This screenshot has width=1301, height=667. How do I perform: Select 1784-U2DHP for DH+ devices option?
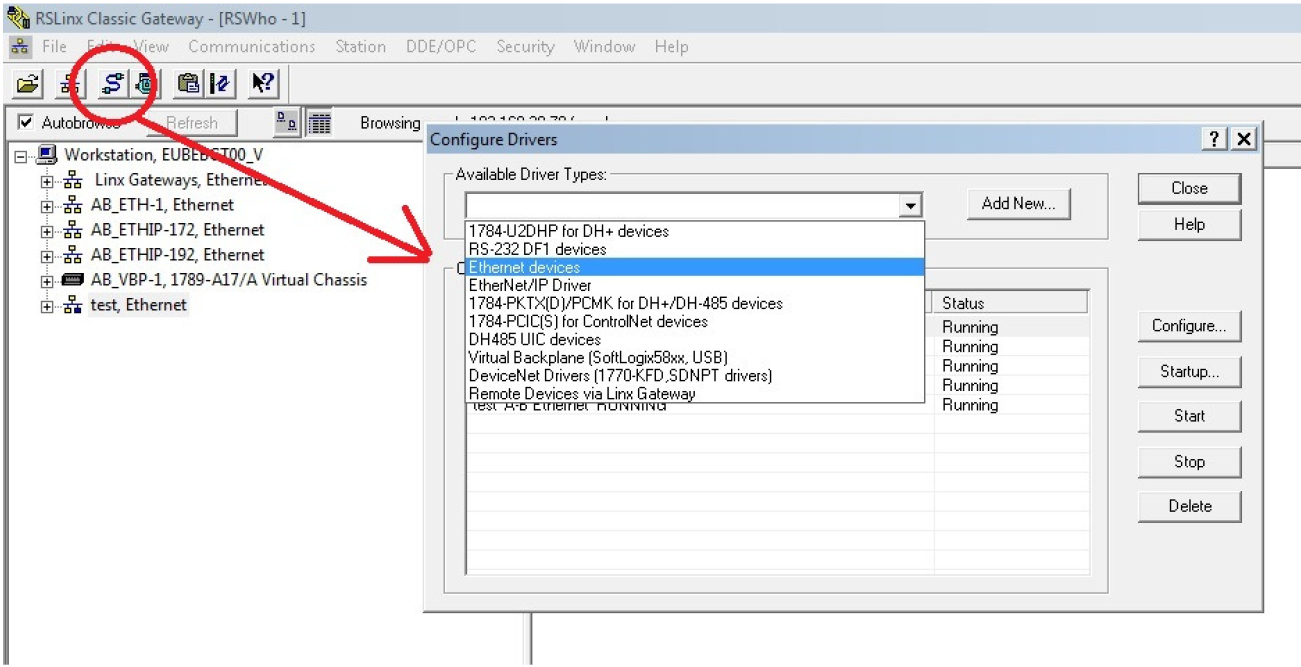[695, 231]
